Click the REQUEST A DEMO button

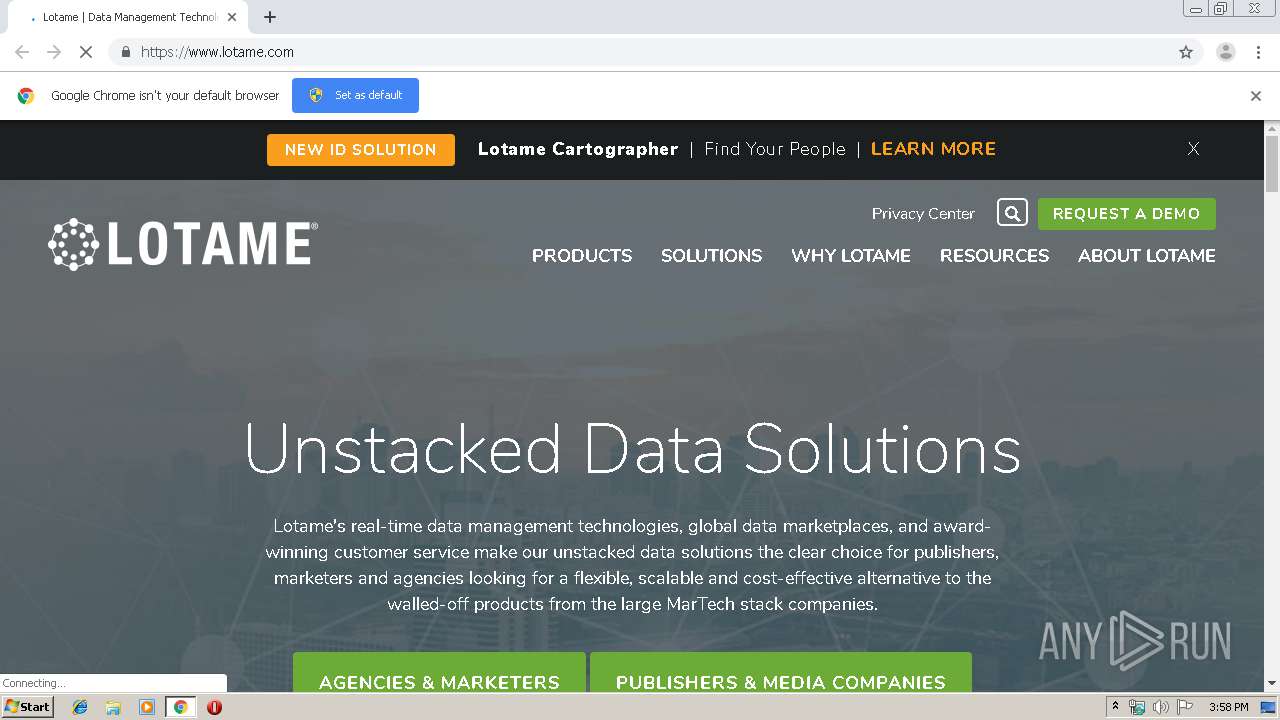coord(1127,214)
